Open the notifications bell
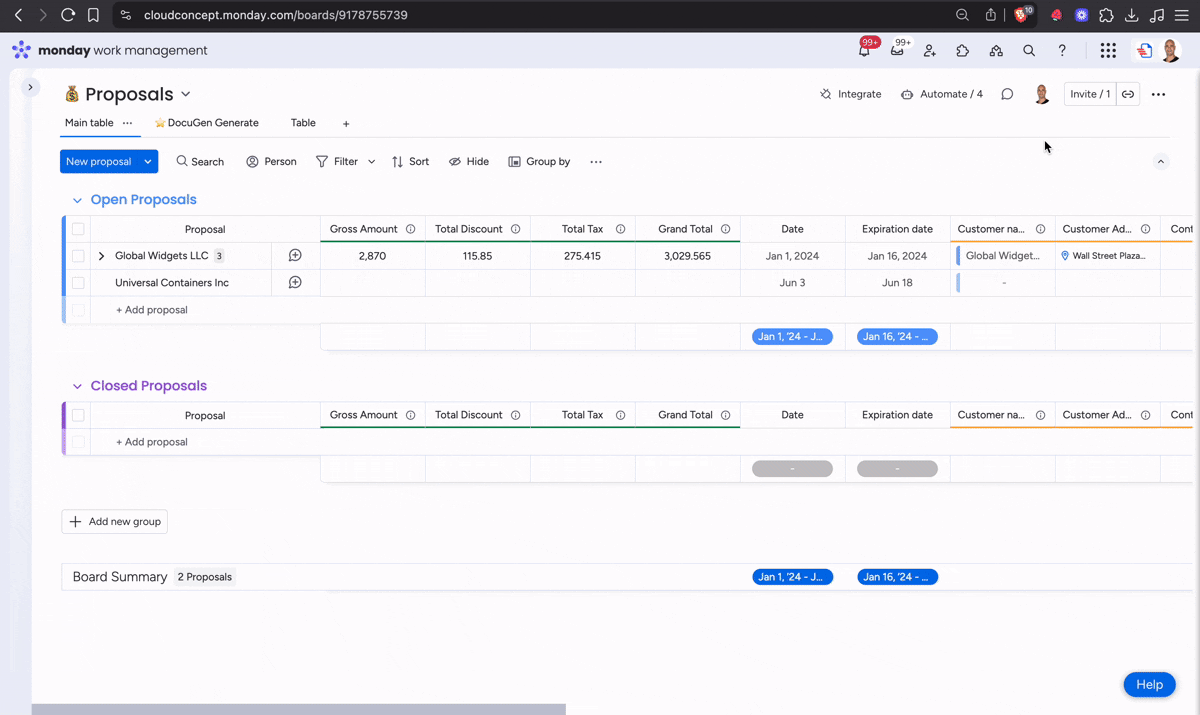 (x=865, y=50)
